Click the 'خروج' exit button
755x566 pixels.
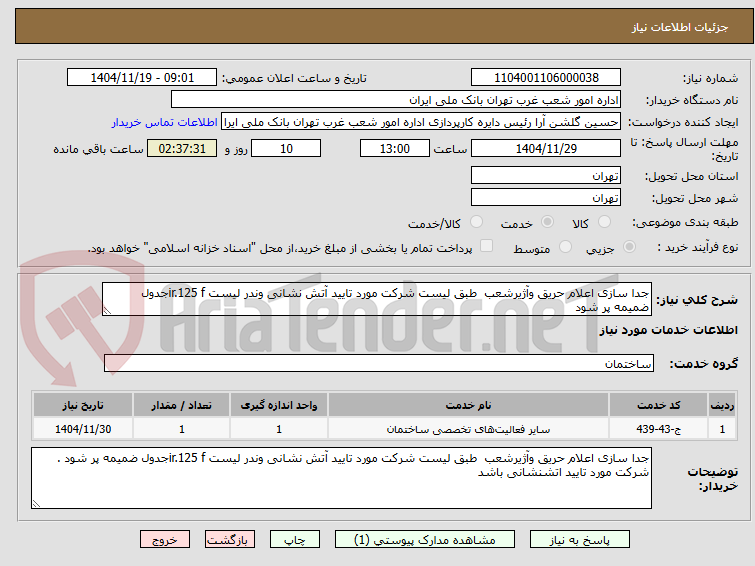165,540
